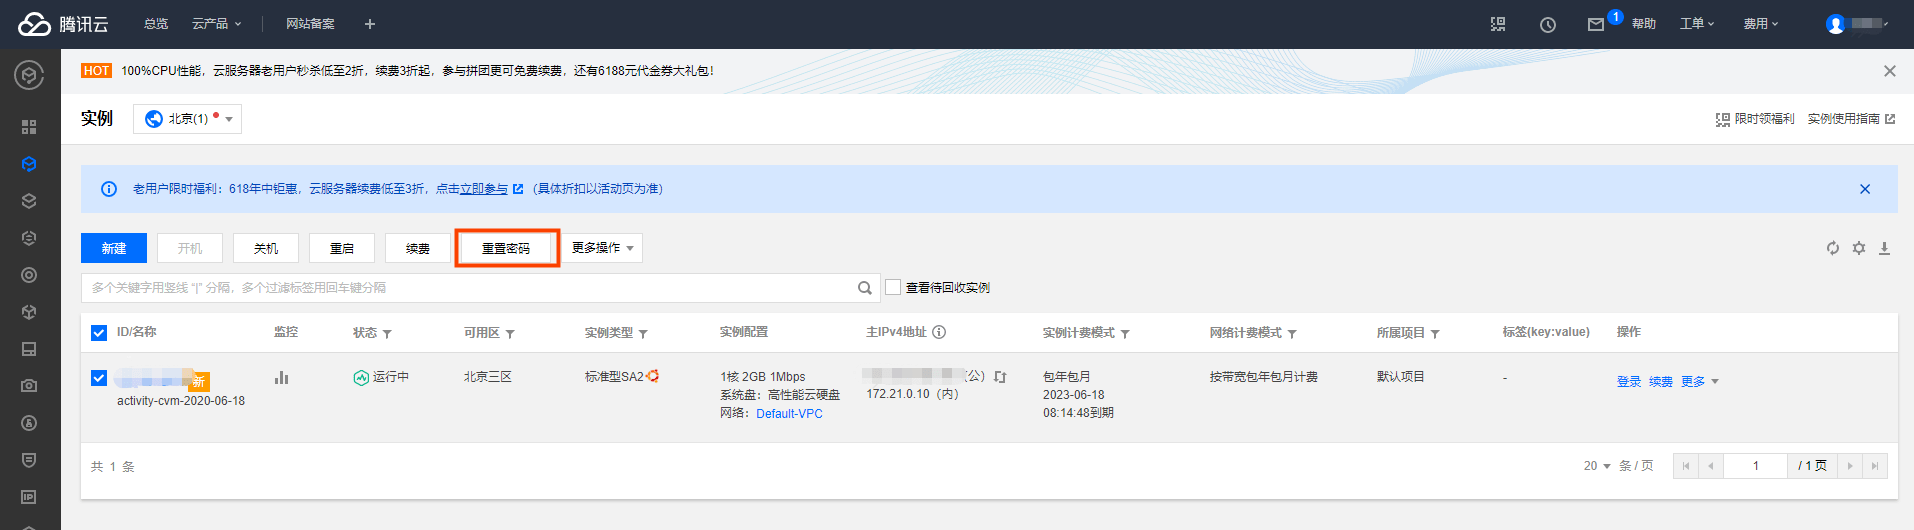Screen dimensions: 1914x530
Task: Open the 网站备案 menu item
Action: 310,24
